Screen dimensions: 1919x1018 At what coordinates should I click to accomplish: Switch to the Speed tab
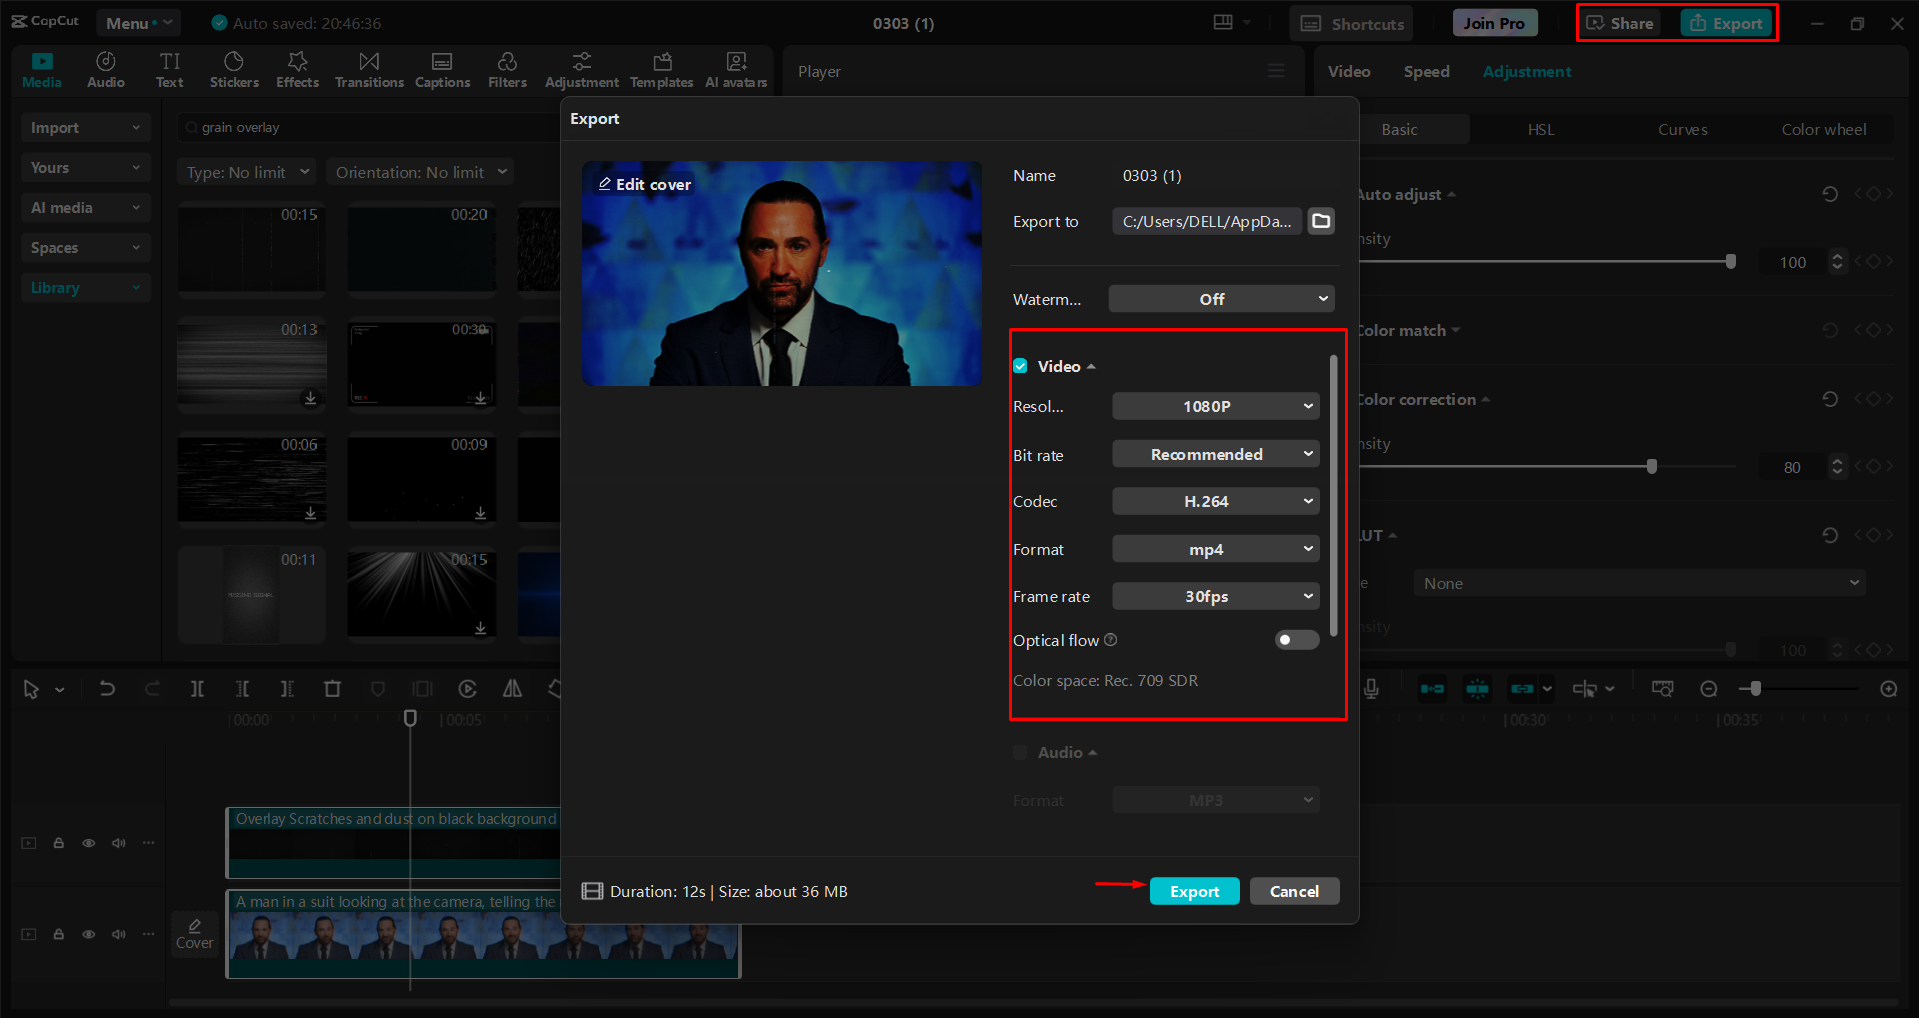[x=1426, y=71]
